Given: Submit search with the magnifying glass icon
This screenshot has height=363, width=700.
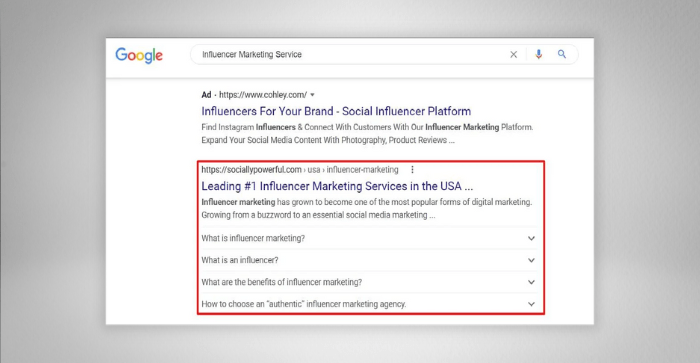Looking at the screenshot, I should coord(562,54).
